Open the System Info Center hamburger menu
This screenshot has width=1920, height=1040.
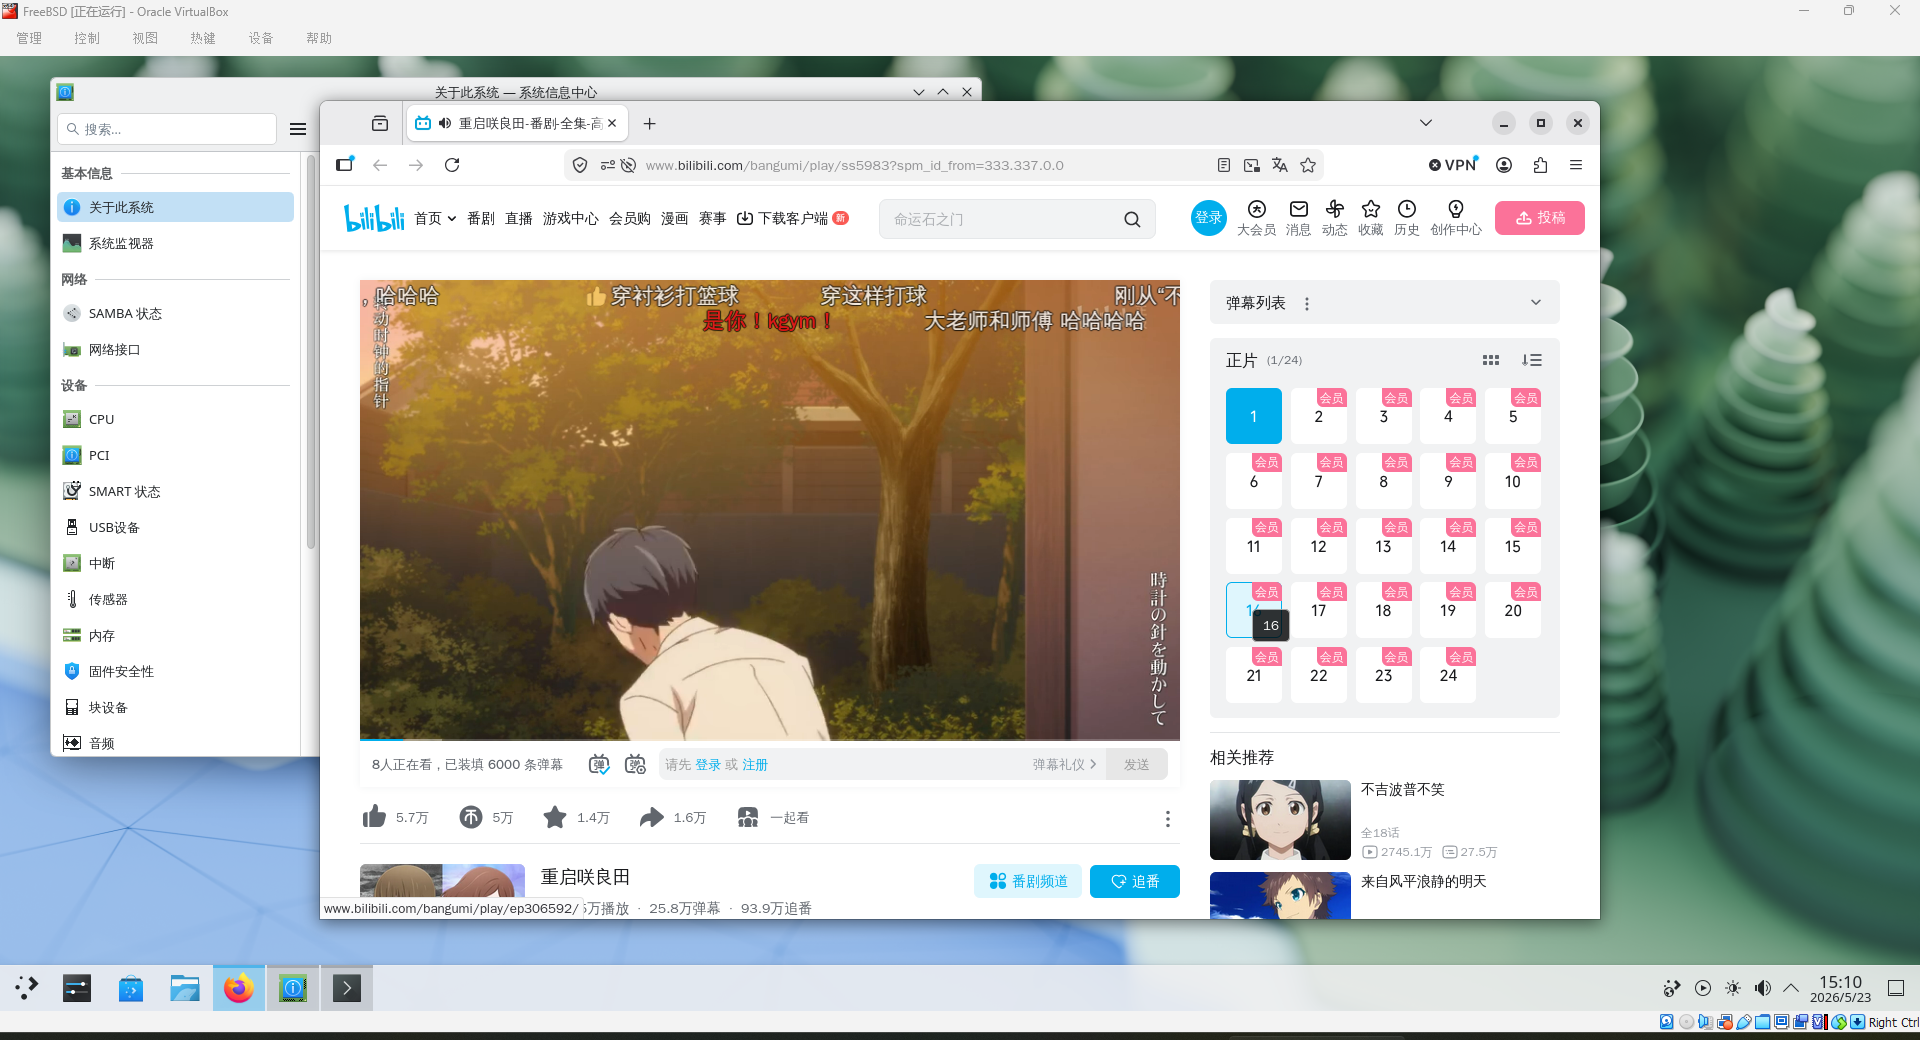(298, 129)
